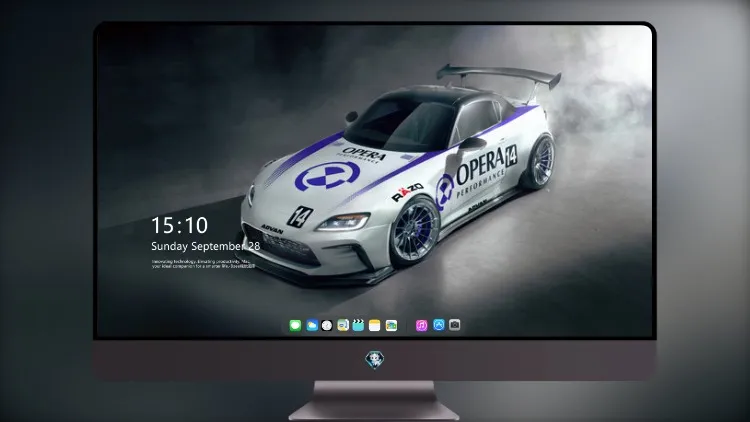Open the blue App Store icon
Image resolution: width=750 pixels, height=422 pixels.
(x=439, y=325)
